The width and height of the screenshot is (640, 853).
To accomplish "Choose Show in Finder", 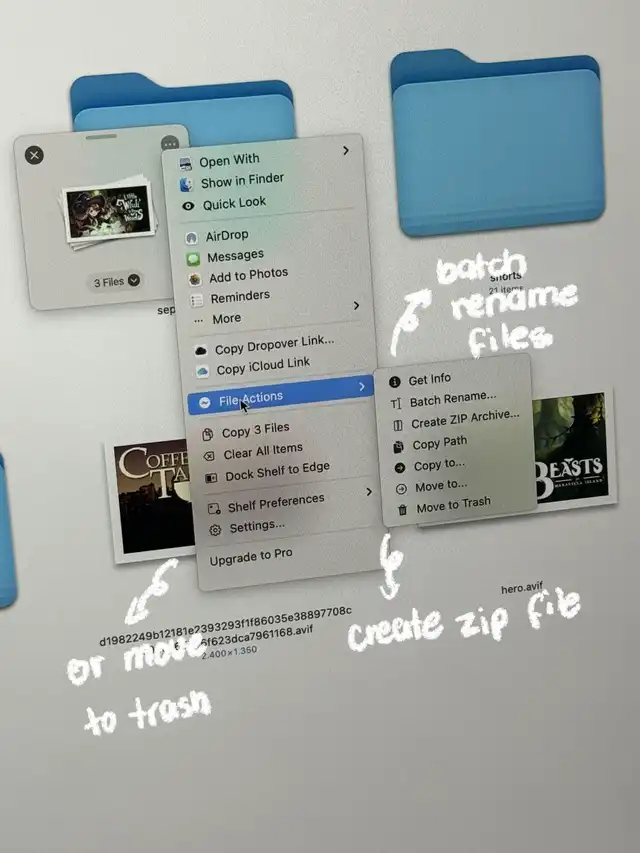I will (x=241, y=181).
